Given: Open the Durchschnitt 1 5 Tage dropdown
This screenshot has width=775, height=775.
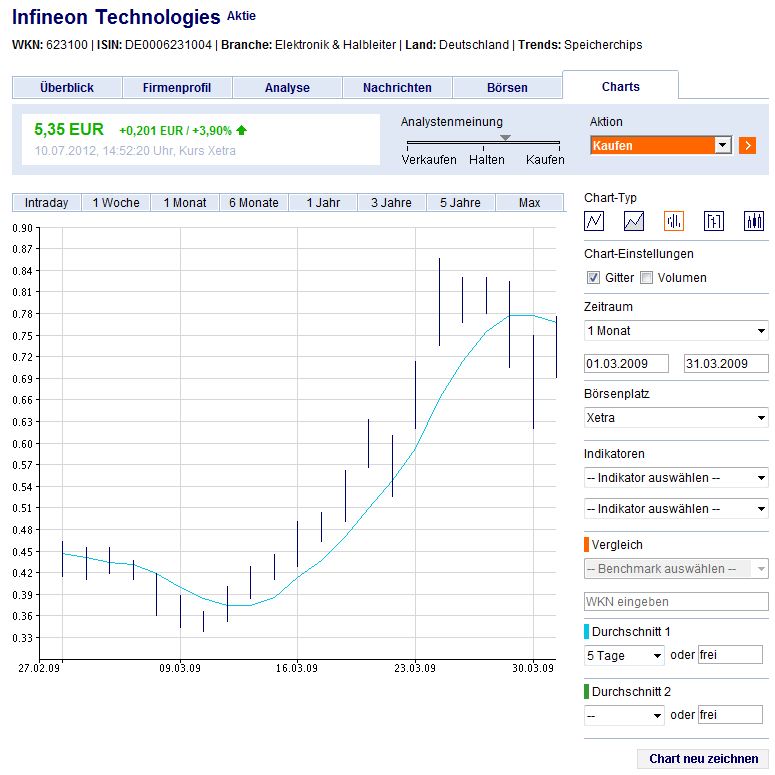Looking at the screenshot, I should click(624, 655).
